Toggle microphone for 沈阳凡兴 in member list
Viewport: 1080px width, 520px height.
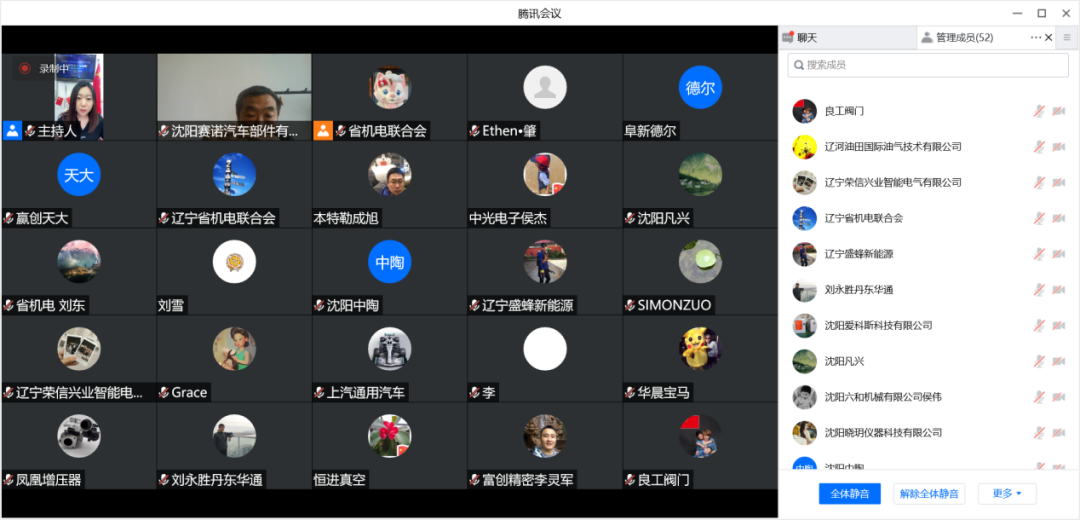[1039, 361]
